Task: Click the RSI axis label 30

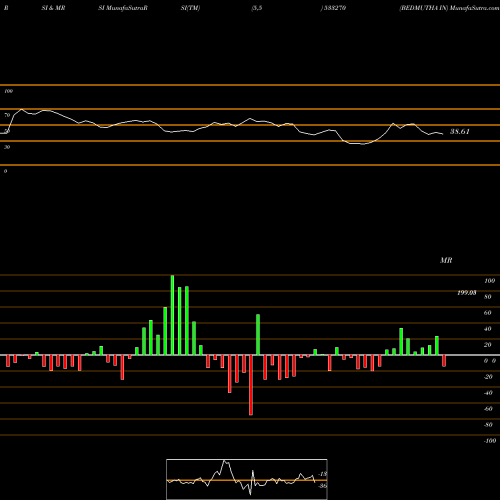Action: (7, 147)
